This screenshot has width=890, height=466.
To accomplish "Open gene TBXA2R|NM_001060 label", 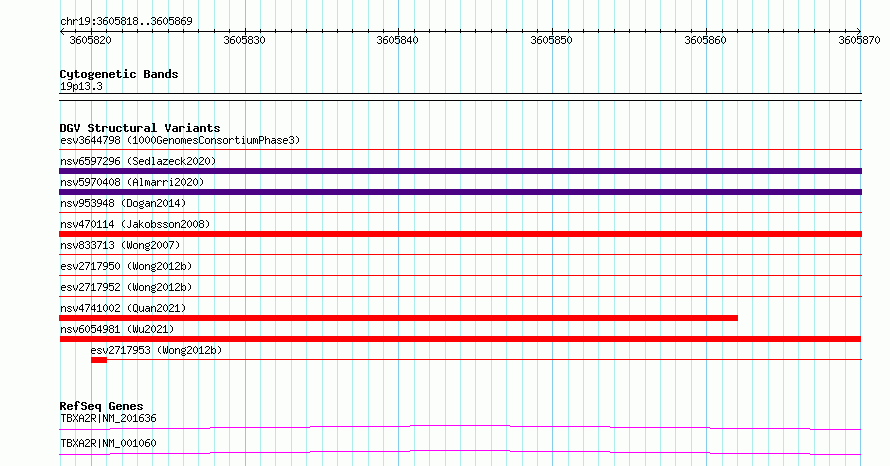I will coord(108,443).
